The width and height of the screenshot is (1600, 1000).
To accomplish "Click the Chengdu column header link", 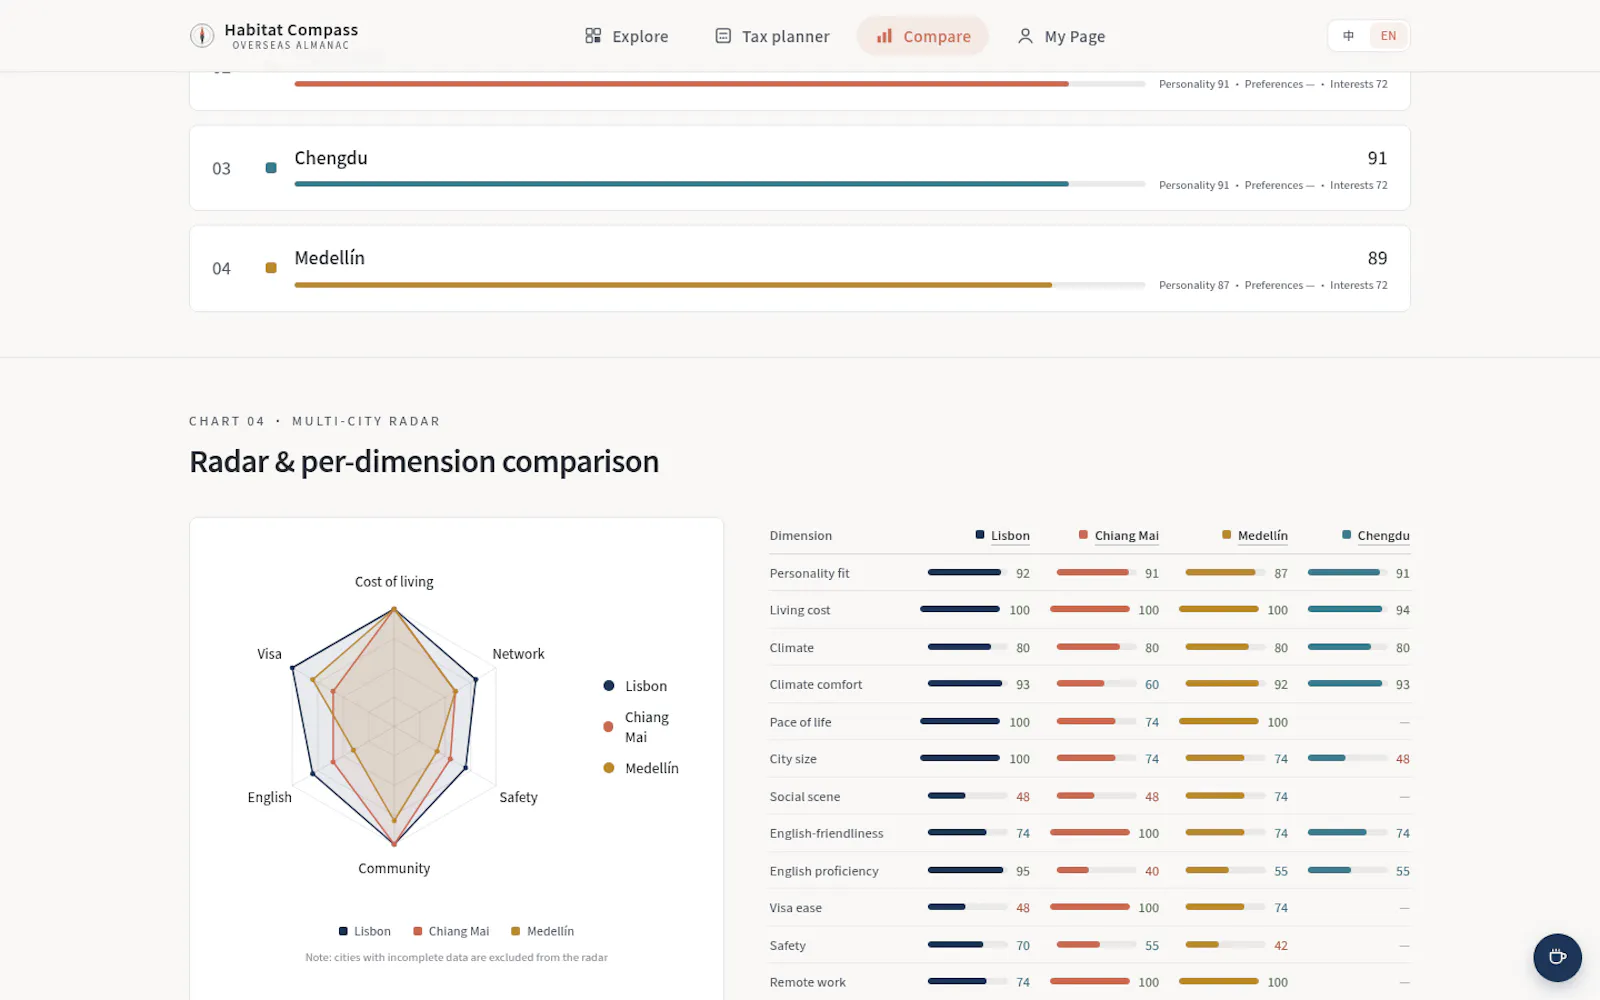I will coord(1384,536).
